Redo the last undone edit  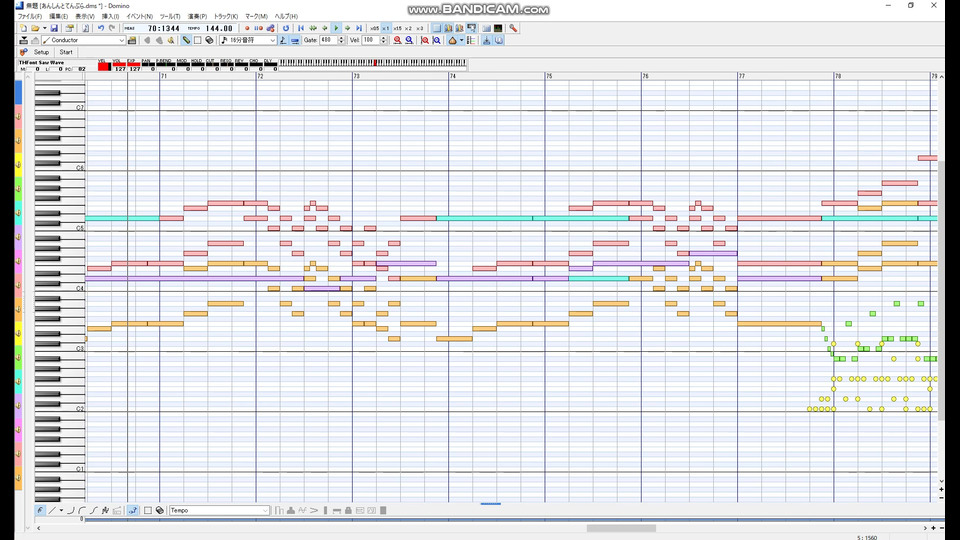coord(112,28)
